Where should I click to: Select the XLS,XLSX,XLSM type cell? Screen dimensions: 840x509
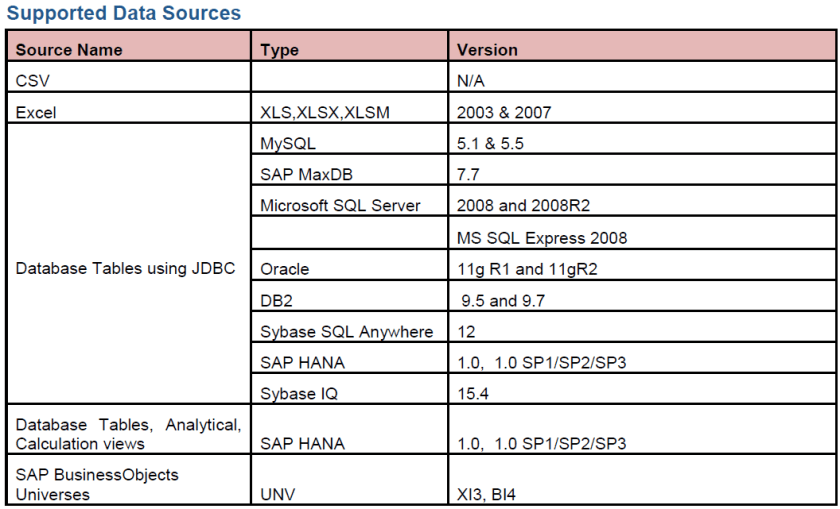click(325, 113)
